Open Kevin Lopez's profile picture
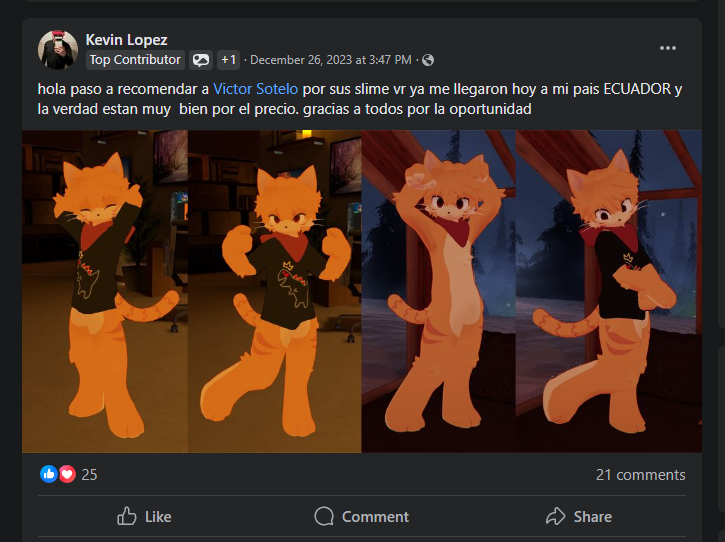The image size is (725, 542). [x=58, y=49]
